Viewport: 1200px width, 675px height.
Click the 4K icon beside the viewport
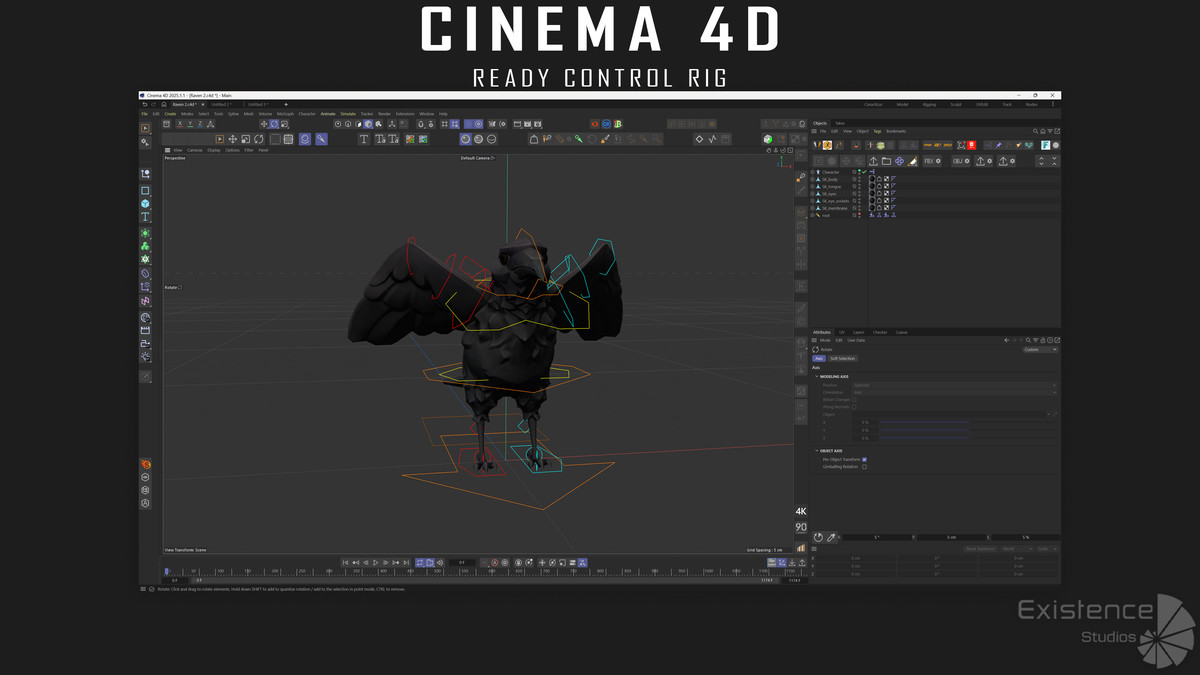801,513
